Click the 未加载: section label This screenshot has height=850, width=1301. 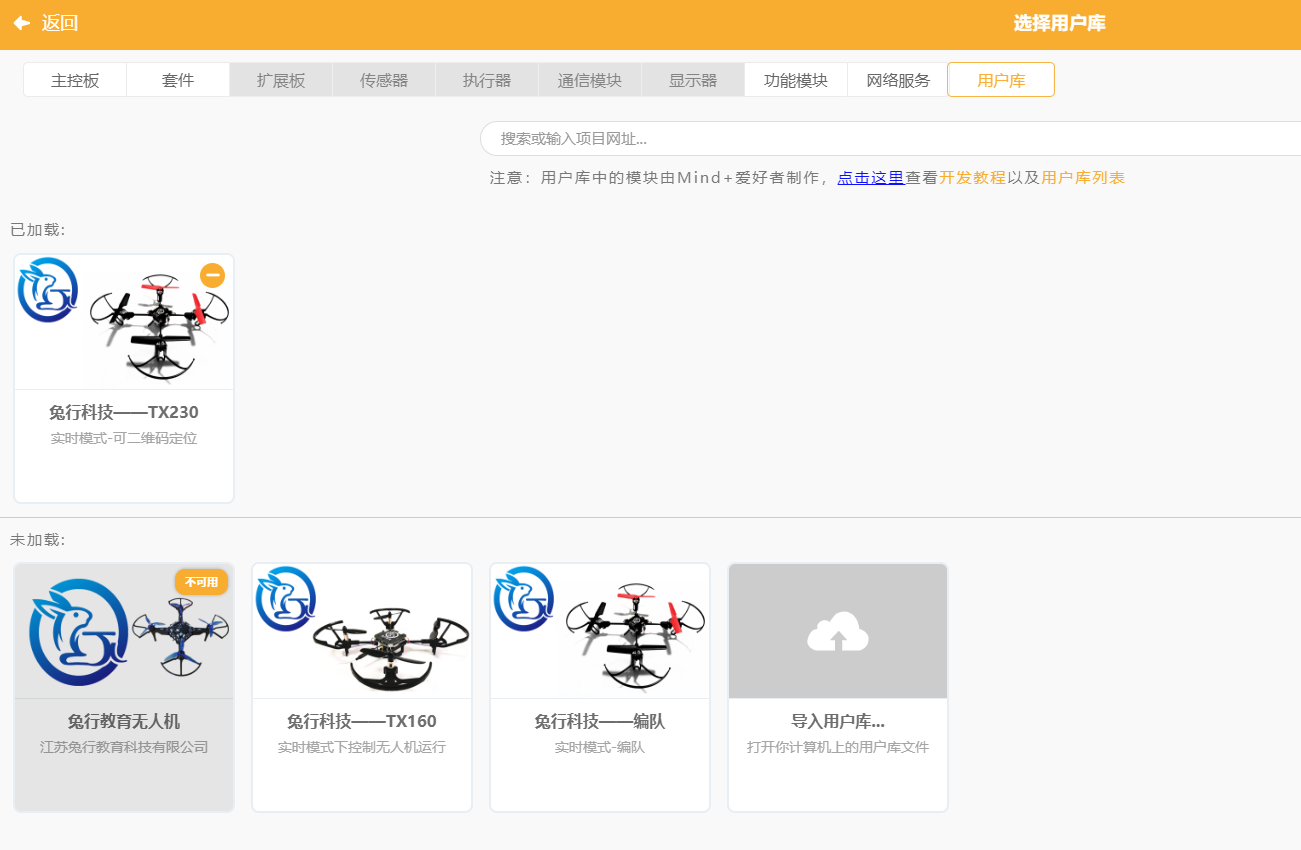pos(38,540)
